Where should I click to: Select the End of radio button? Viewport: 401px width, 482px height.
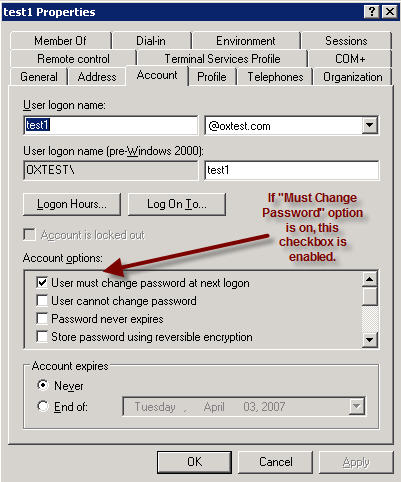point(43,406)
